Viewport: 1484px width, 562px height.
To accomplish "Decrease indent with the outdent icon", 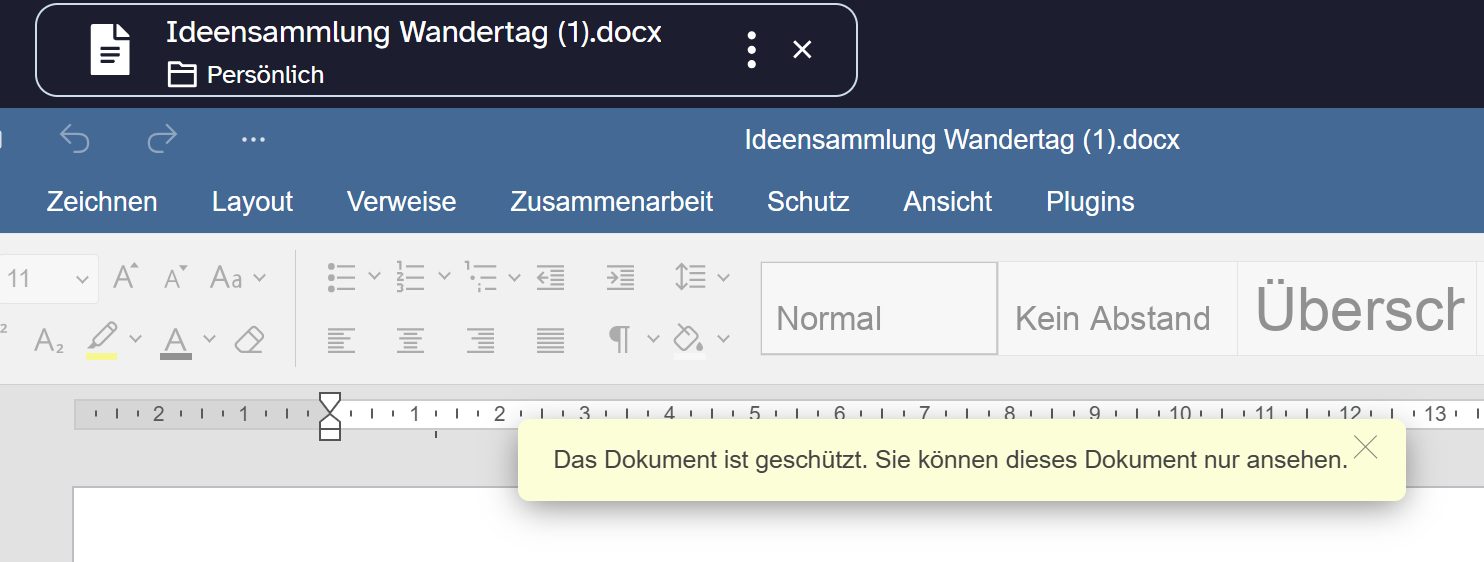I will click(x=550, y=277).
